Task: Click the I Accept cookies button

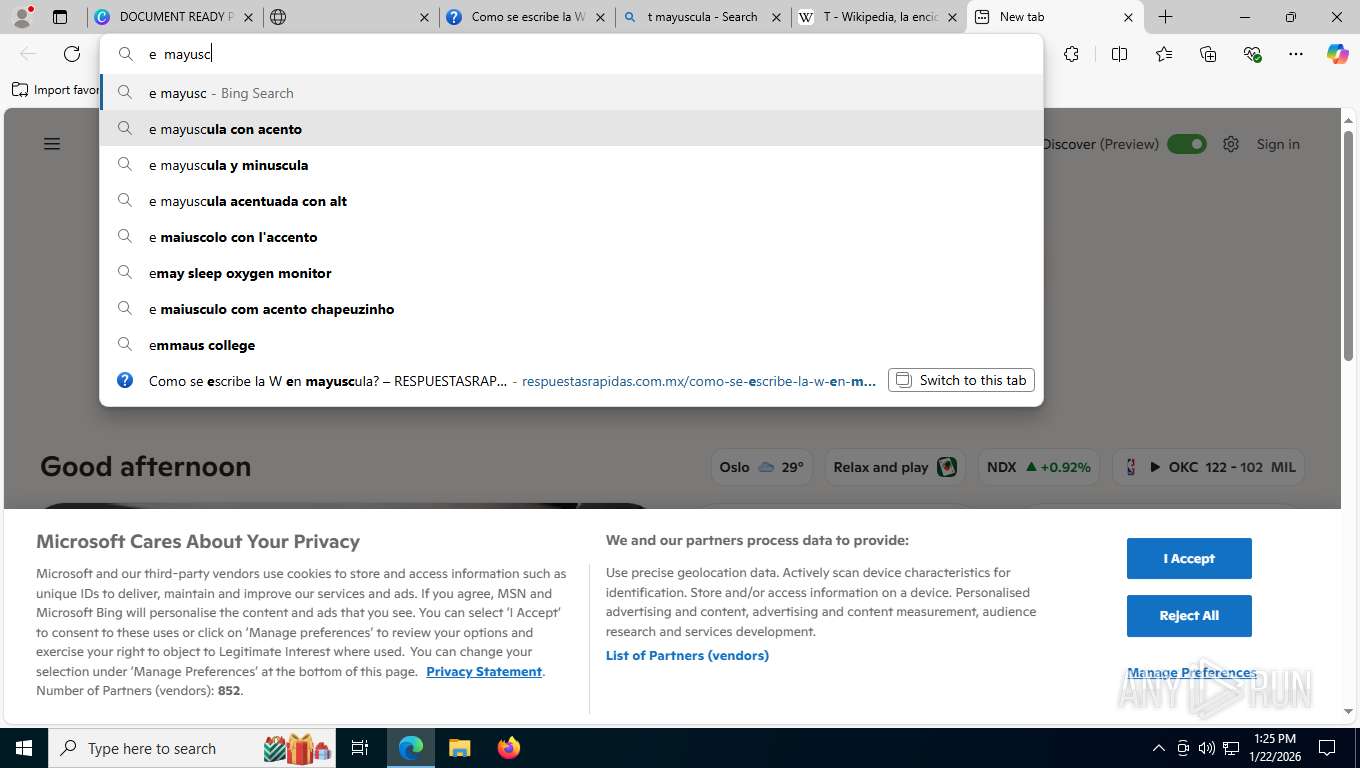Action: pyautogui.click(x=1189, y=558)
